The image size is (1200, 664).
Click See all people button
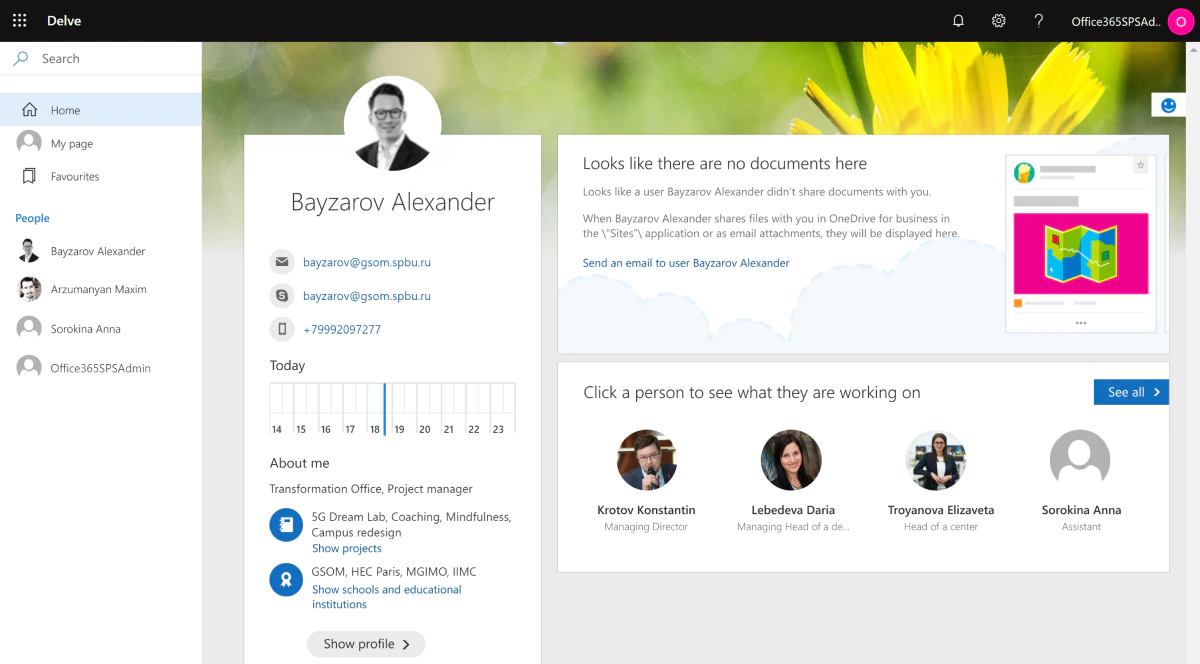tap(1131, 392)
